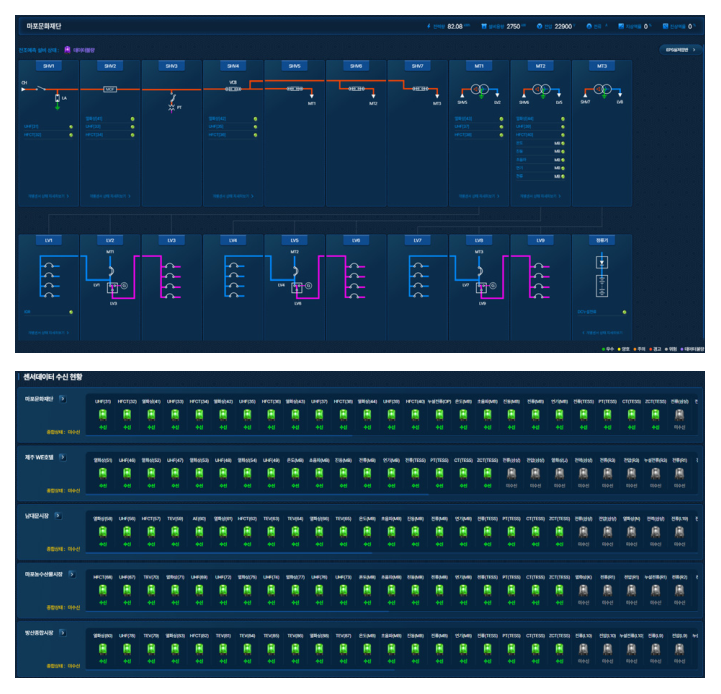Viewport: 721px width, 694px height.
Task: Click the generator switch symbol in LV2
Action: click(113, 288)
